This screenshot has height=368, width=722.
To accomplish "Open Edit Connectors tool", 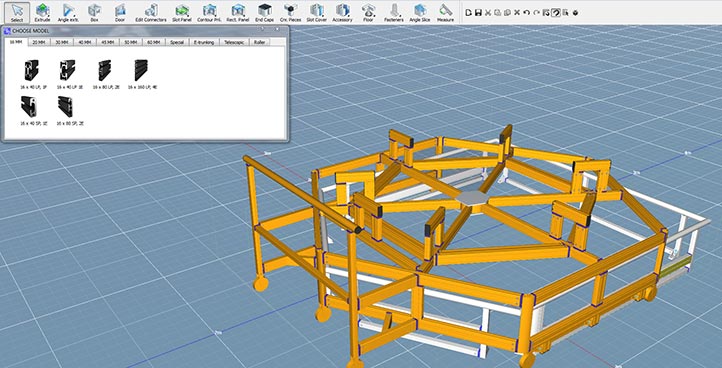I will tap(151, 12).
